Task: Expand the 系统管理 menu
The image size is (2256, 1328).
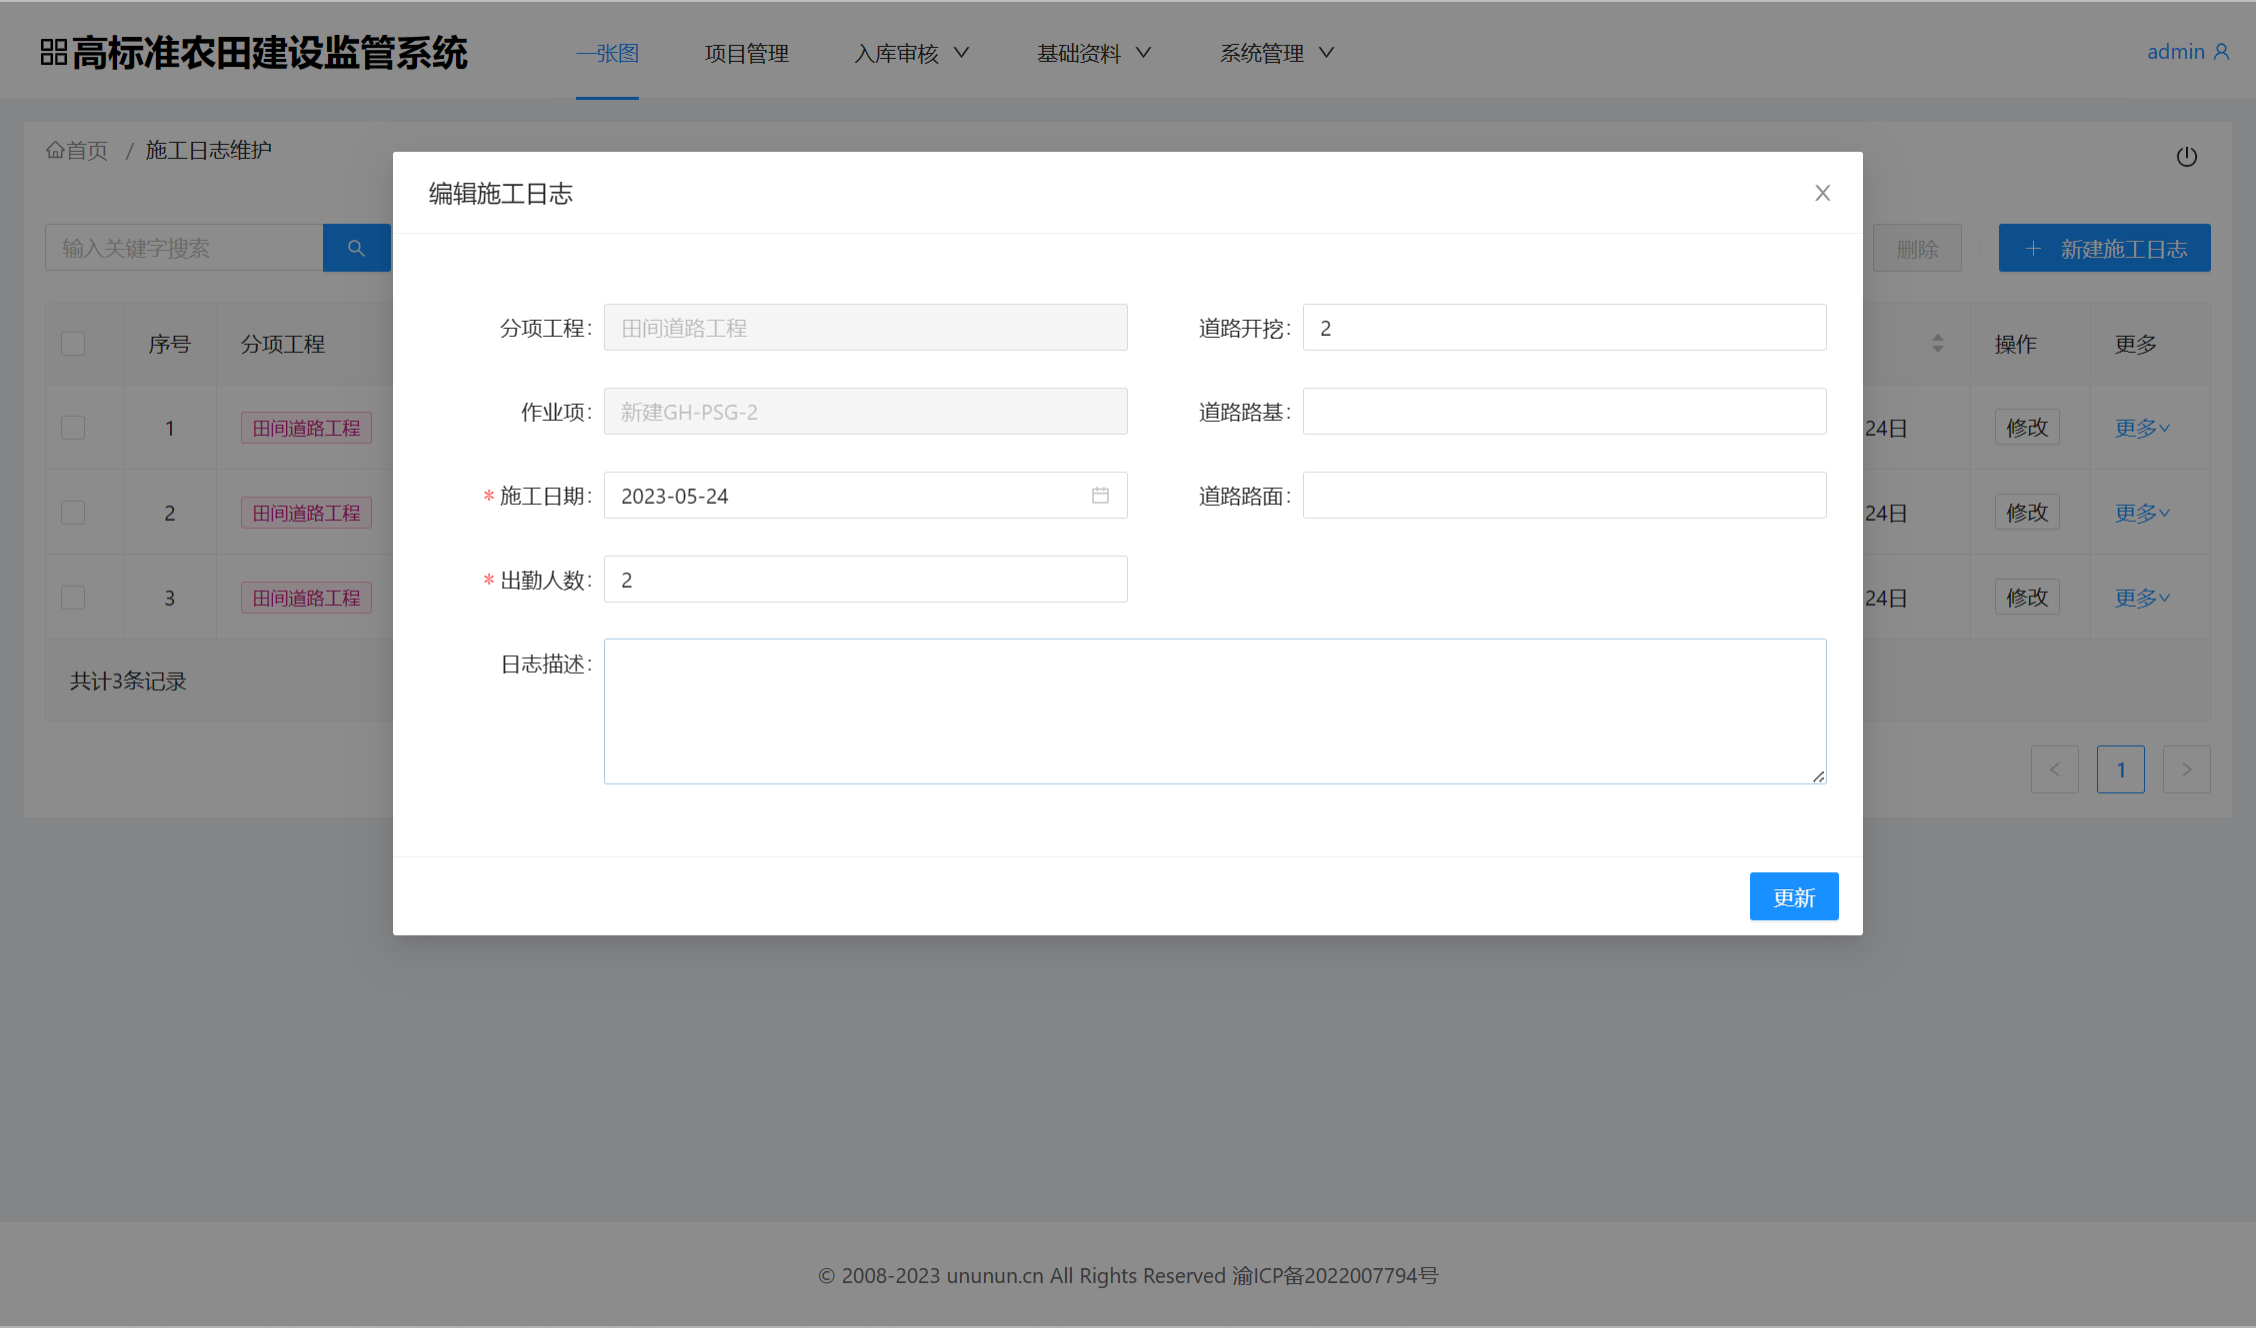Action: tap(1277, 53)
